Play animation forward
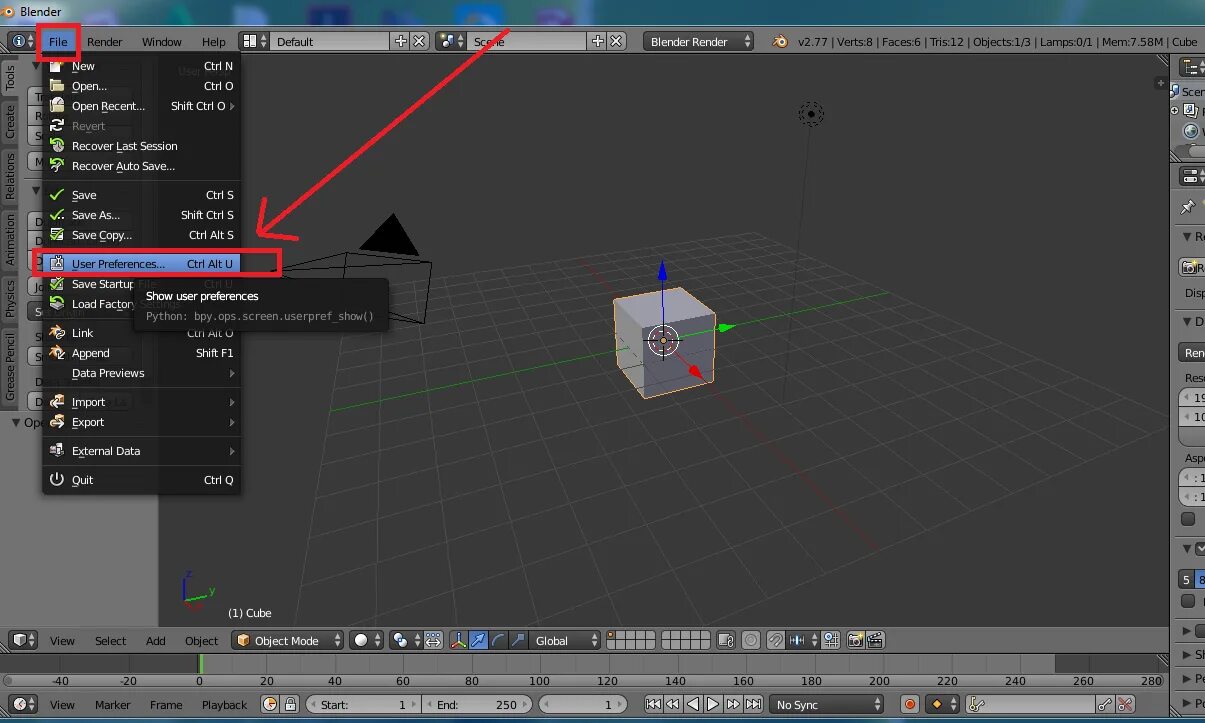Image resolution: width=1205 pixels, height=723 pixels. pyautogui.click(x=713, y=705)
